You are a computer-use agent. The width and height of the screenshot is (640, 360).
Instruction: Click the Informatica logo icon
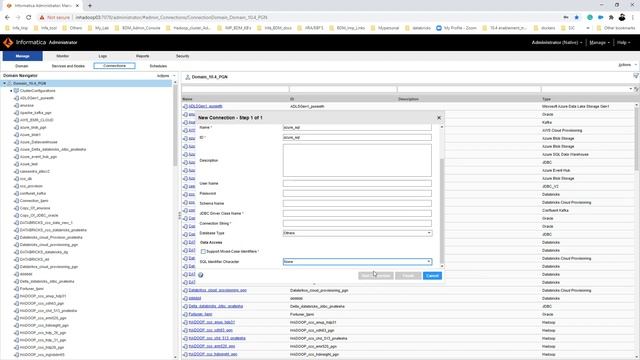[x=8, y=42]
